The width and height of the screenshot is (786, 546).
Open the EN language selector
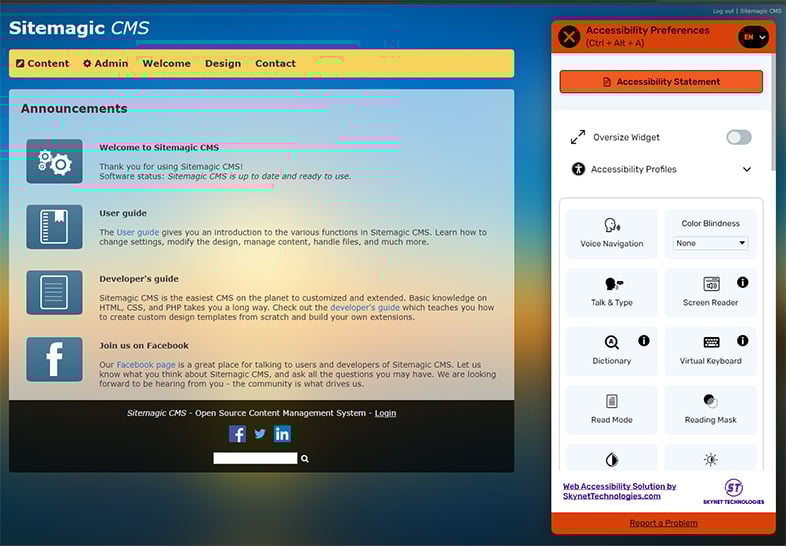pos(753,37)
